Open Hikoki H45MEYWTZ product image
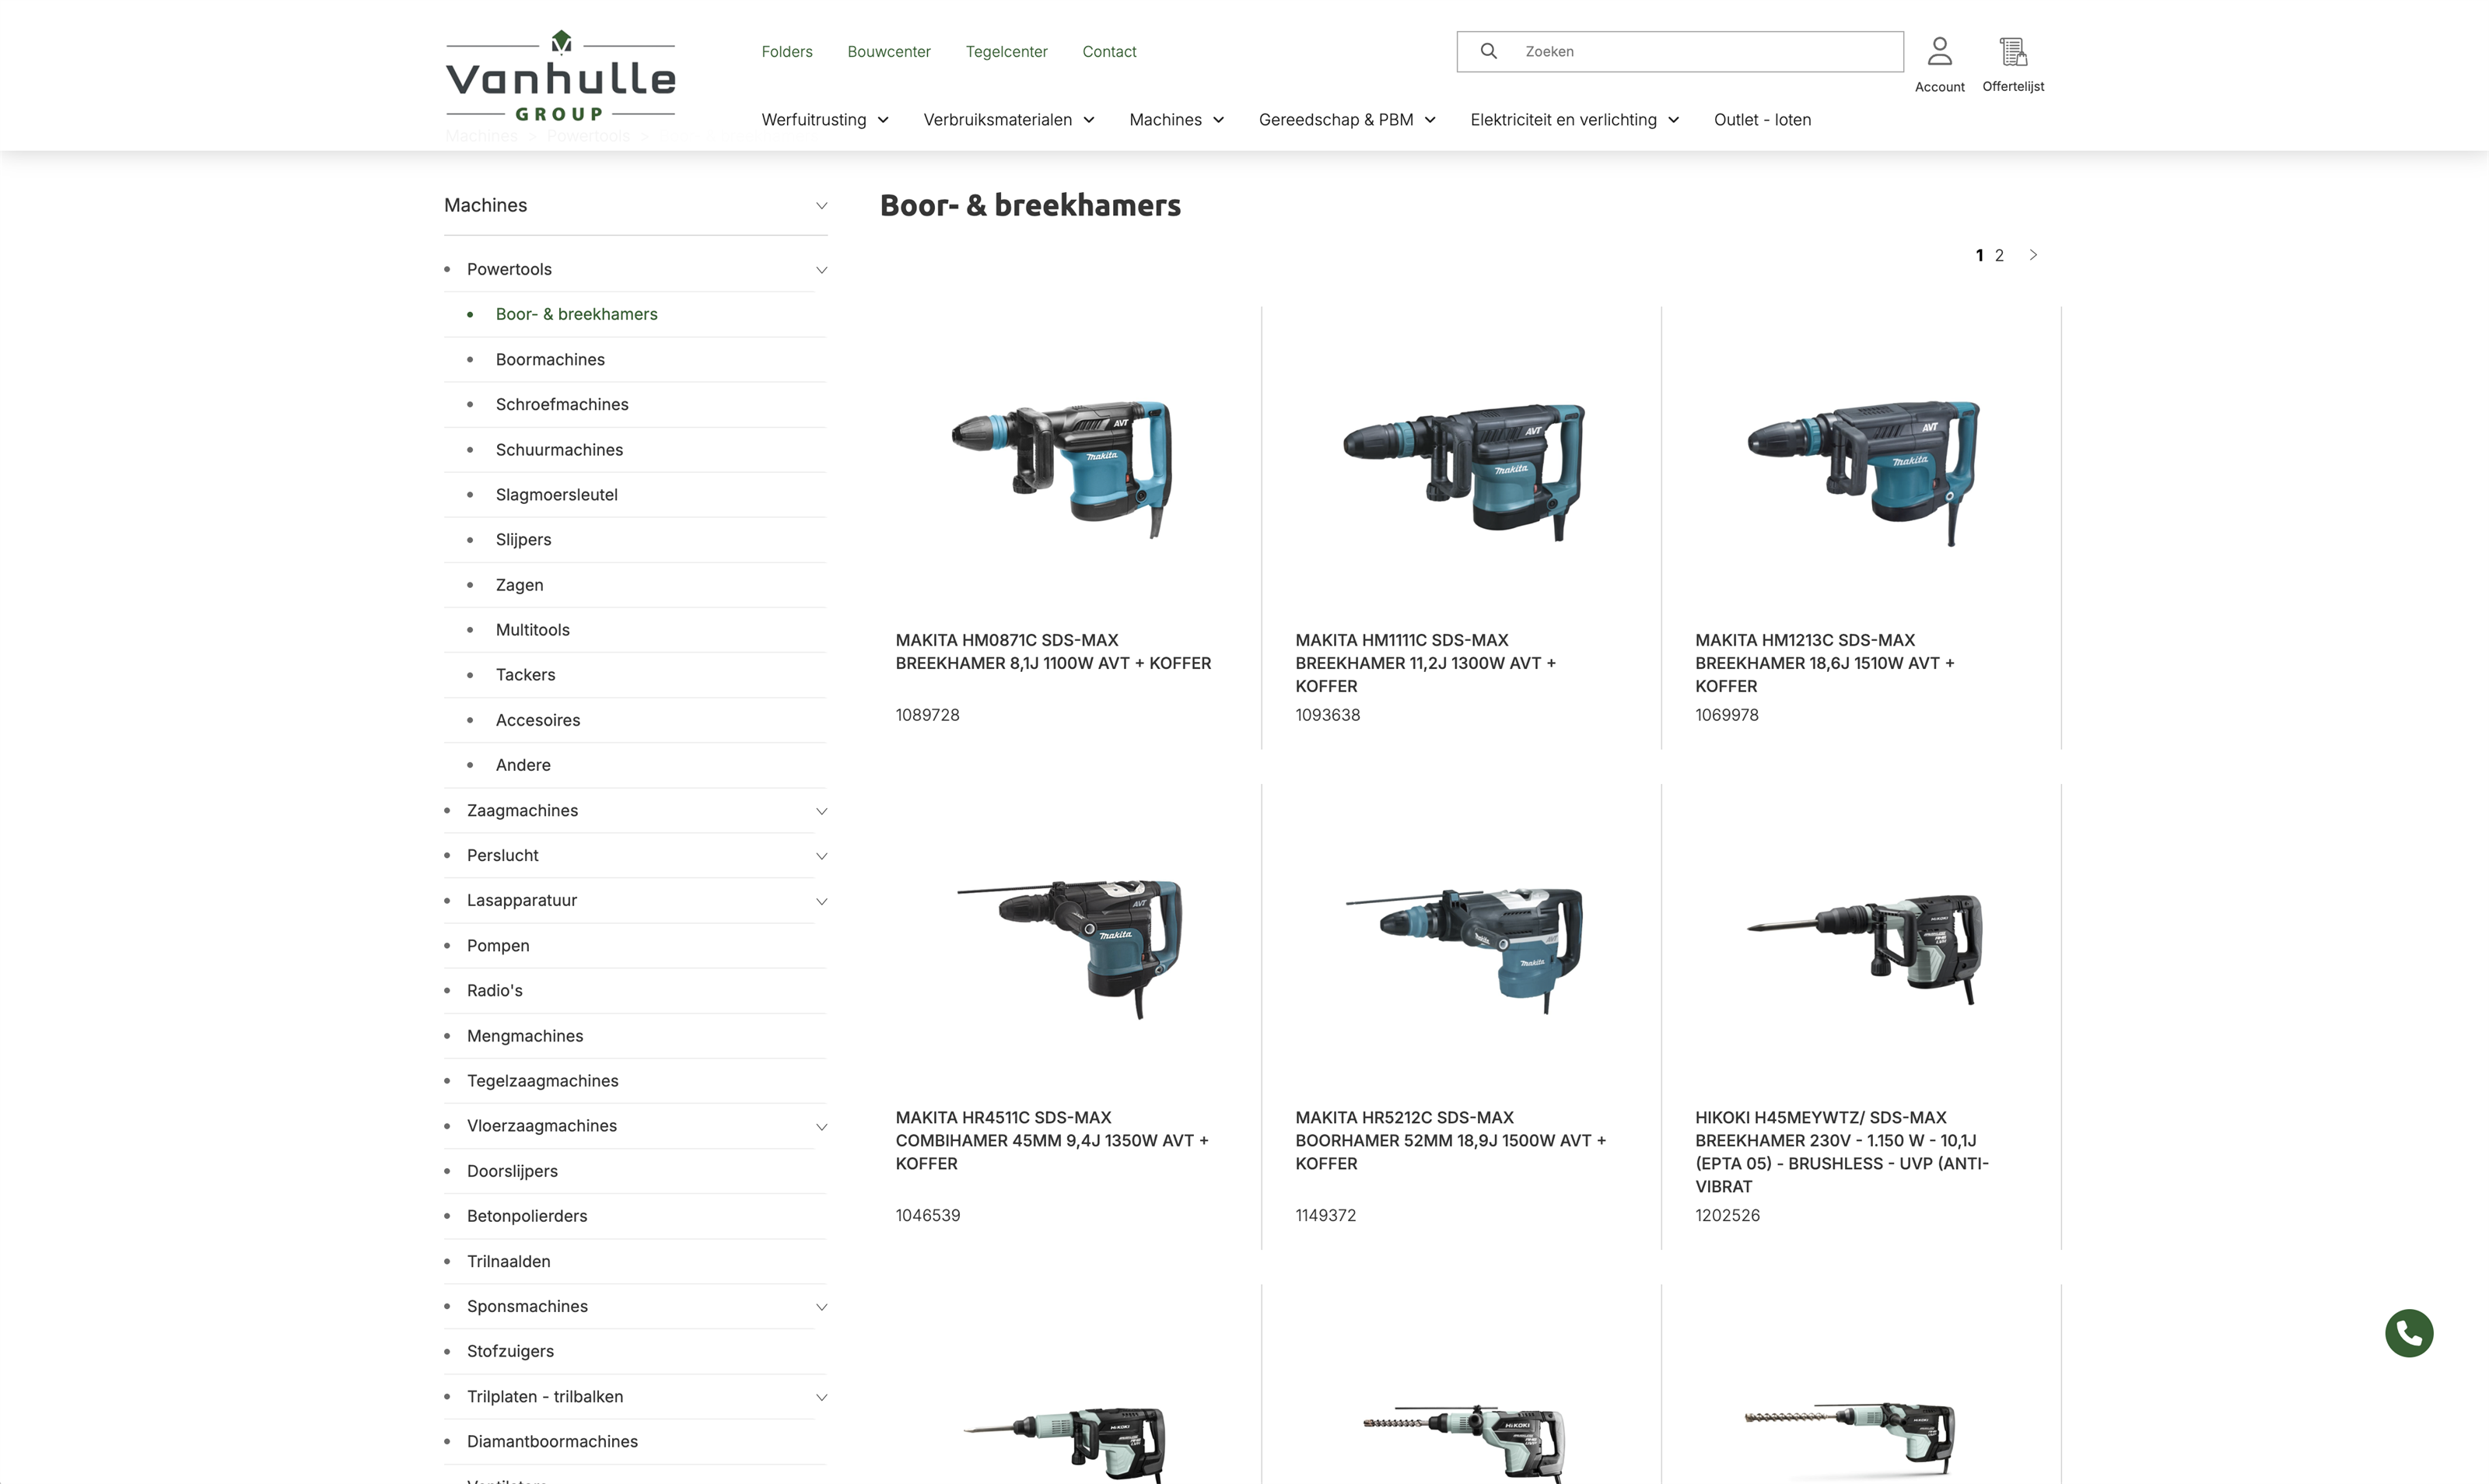Viewport: 2489px width, 1484px height. click(x=1863, y=948)
